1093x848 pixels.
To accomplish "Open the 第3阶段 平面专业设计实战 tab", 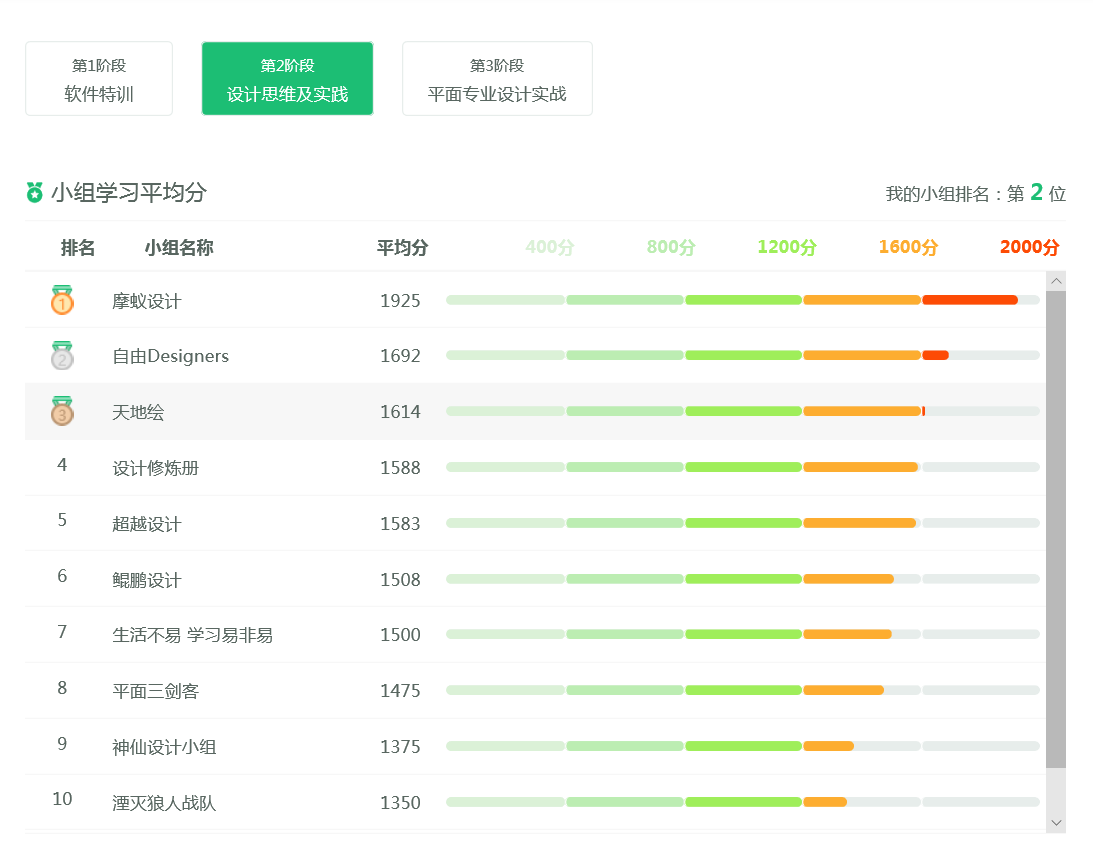I will pyautogui.click(x=497, y=79).
